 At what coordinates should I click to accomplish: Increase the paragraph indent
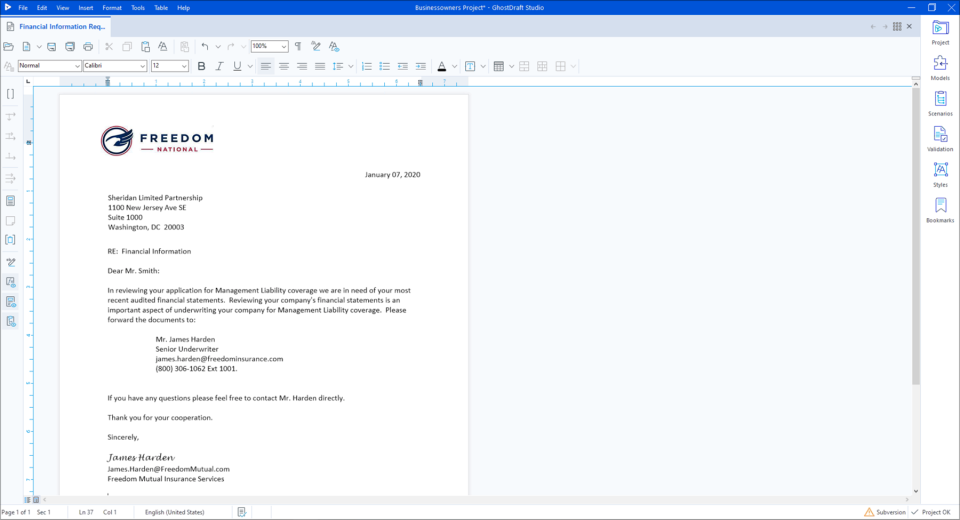(421, 66)
